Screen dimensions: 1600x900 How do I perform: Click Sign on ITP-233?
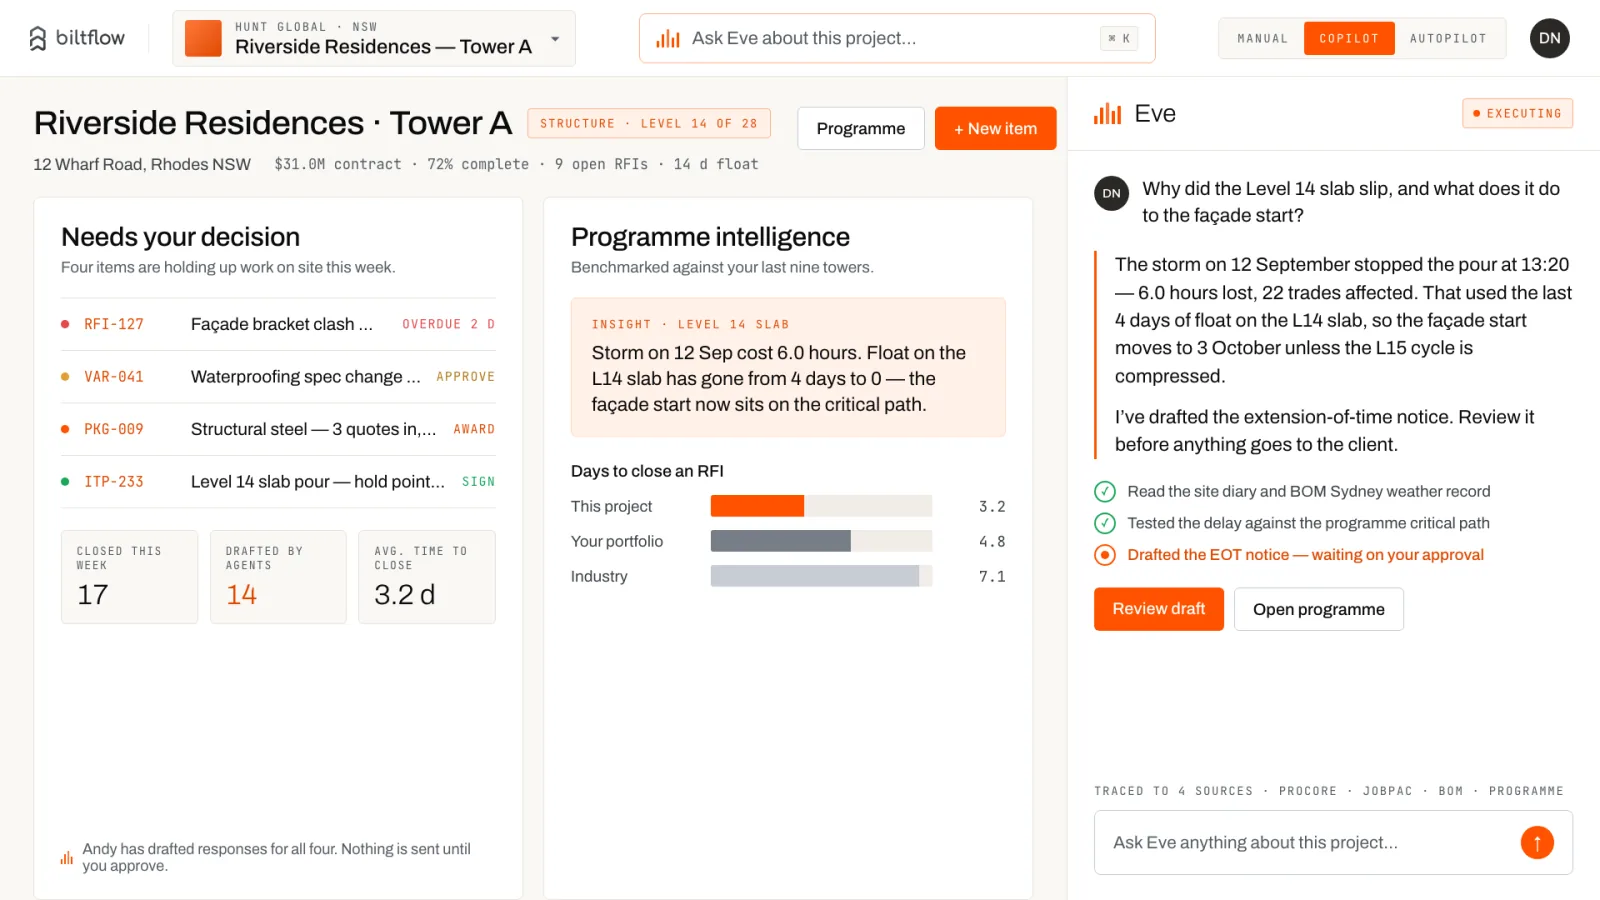pyautogui.click(x=478, y=482)
